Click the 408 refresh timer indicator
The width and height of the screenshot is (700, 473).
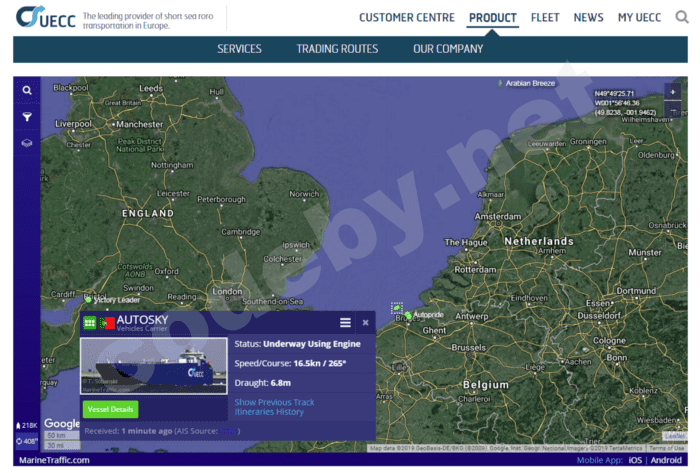click(x=27, y=441)
